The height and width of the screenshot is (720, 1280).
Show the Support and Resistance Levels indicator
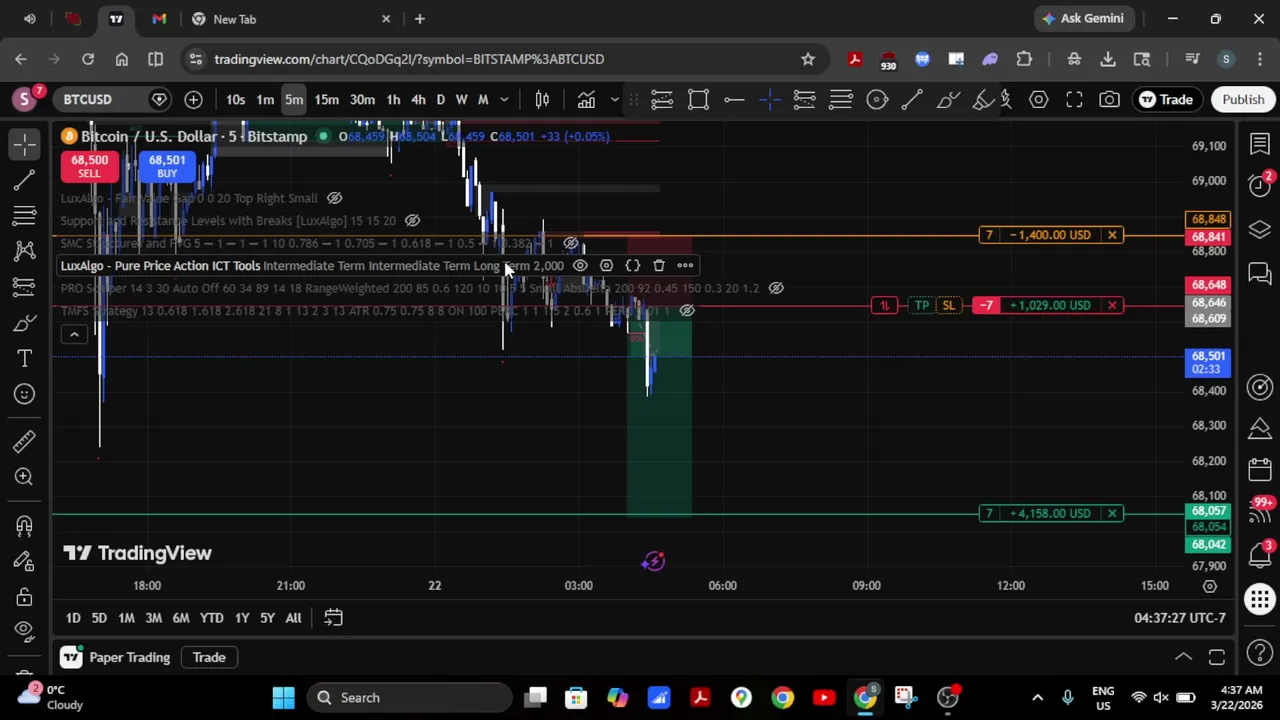click(x=412, y=220)
